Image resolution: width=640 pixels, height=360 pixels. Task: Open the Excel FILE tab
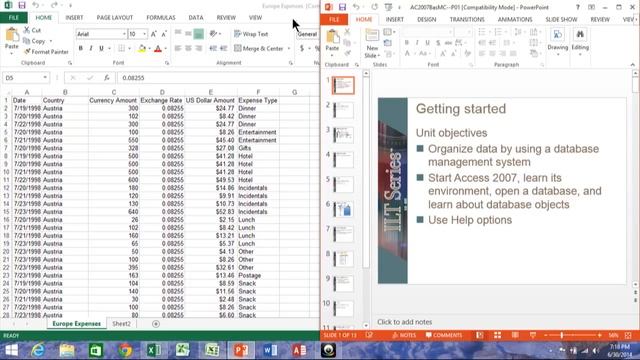(13, 18)
